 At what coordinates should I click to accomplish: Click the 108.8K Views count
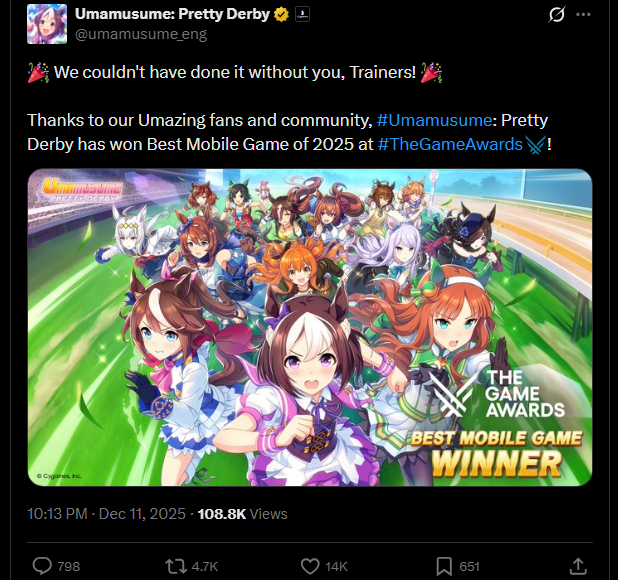[242, 514]
